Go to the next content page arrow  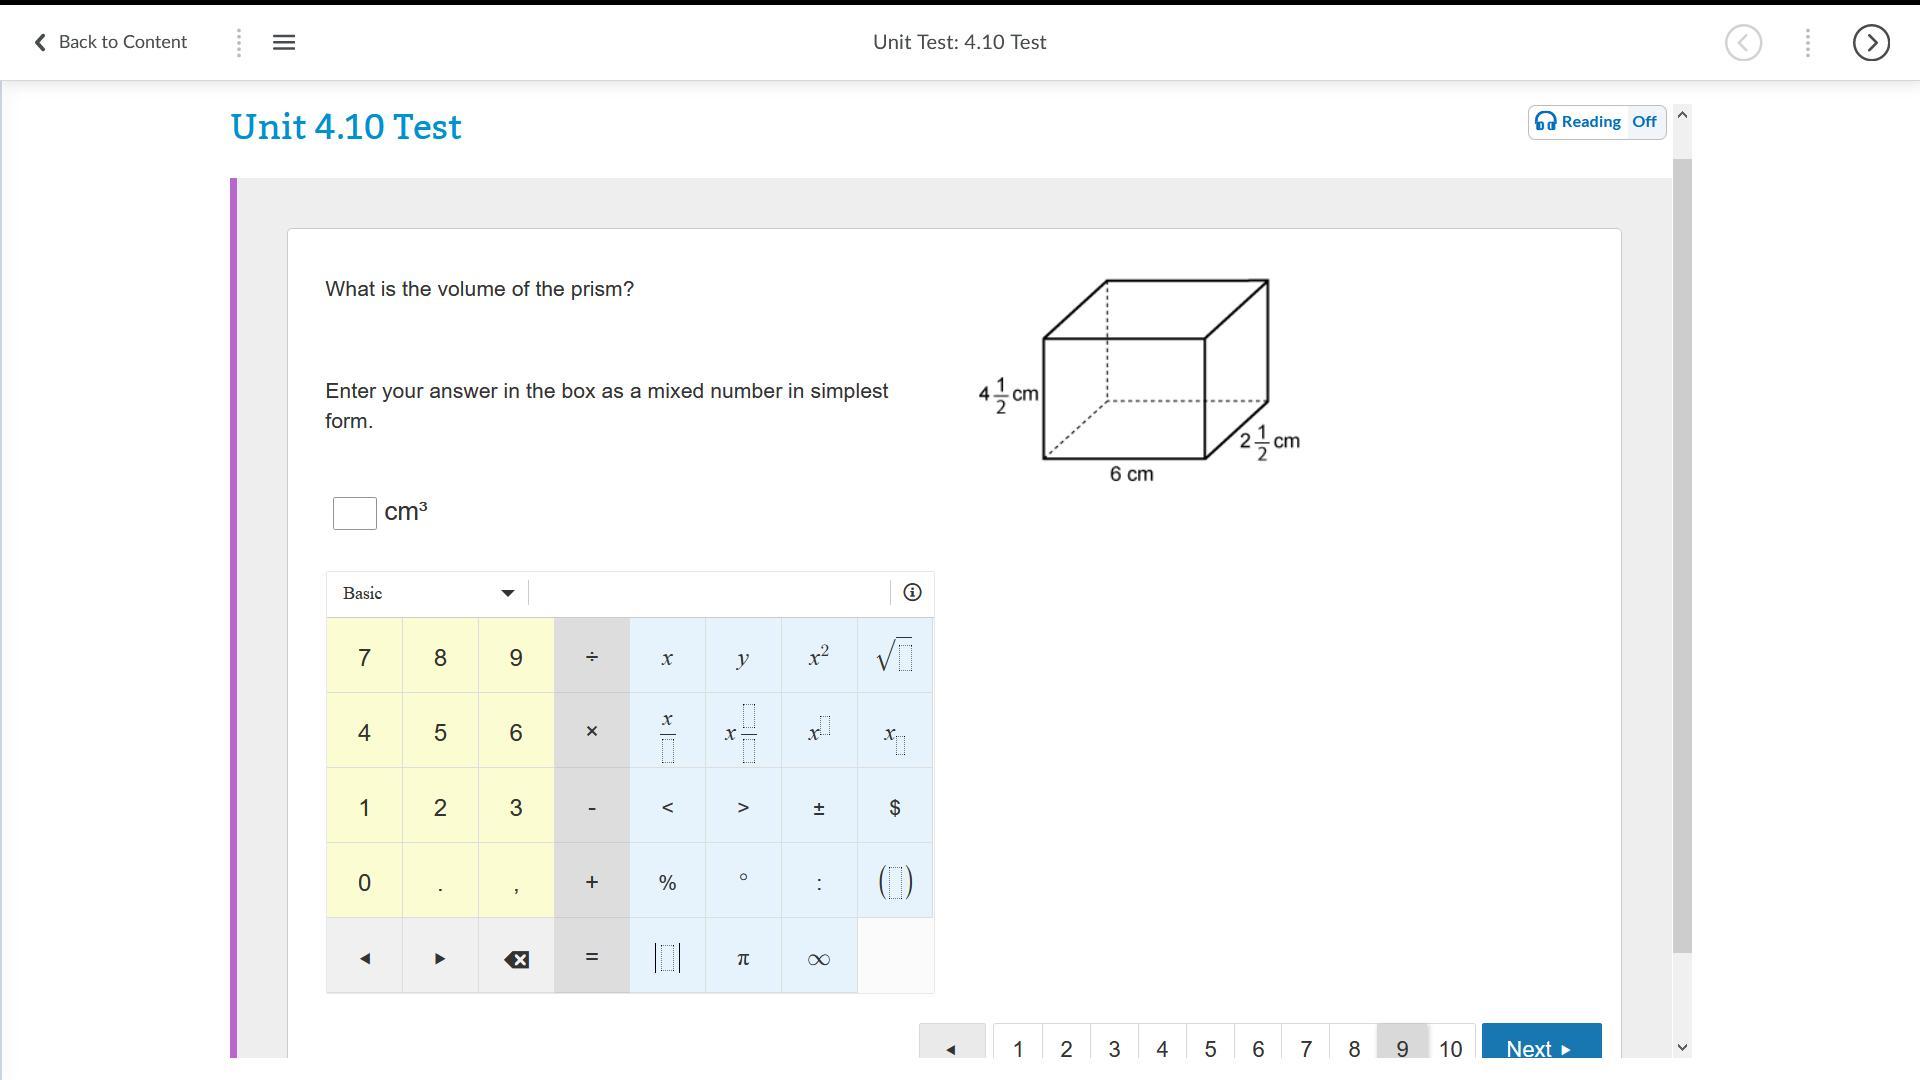[1871, 43]
